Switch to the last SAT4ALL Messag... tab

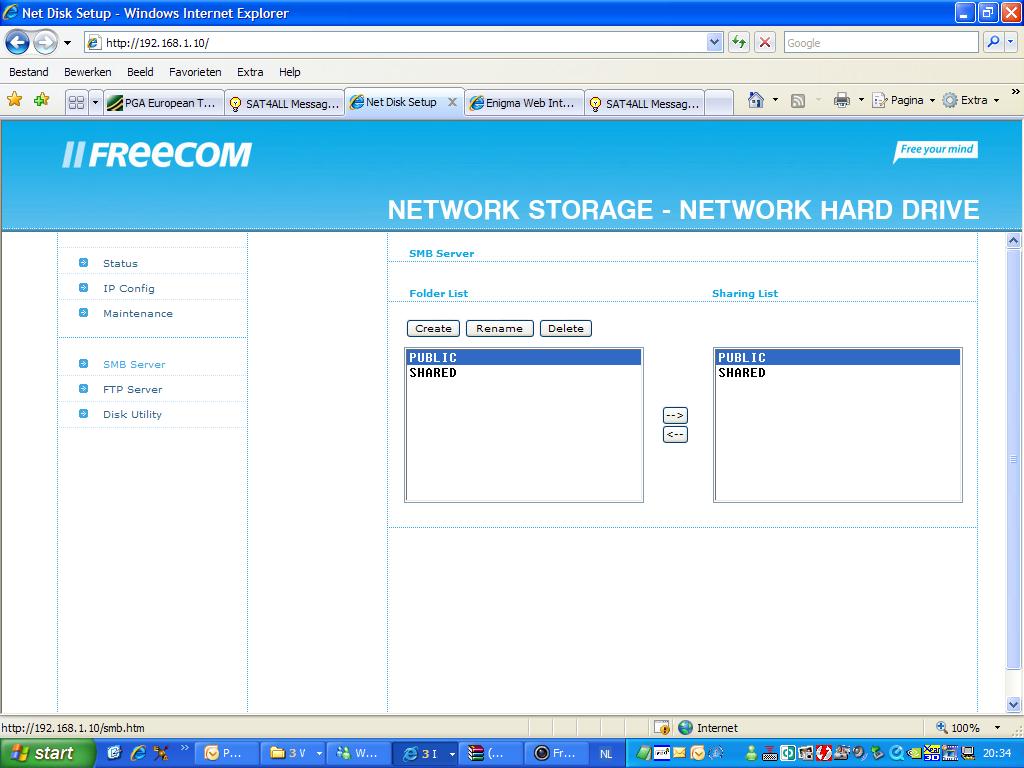click(645, 103)
